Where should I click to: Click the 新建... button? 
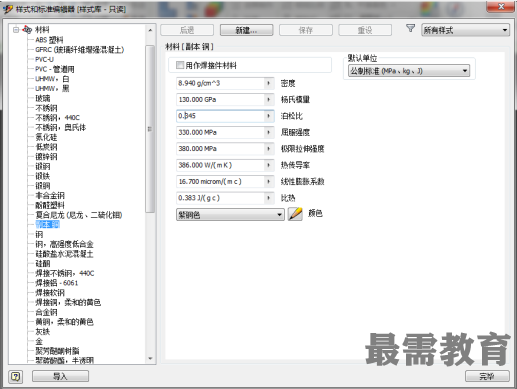(246, 30)
